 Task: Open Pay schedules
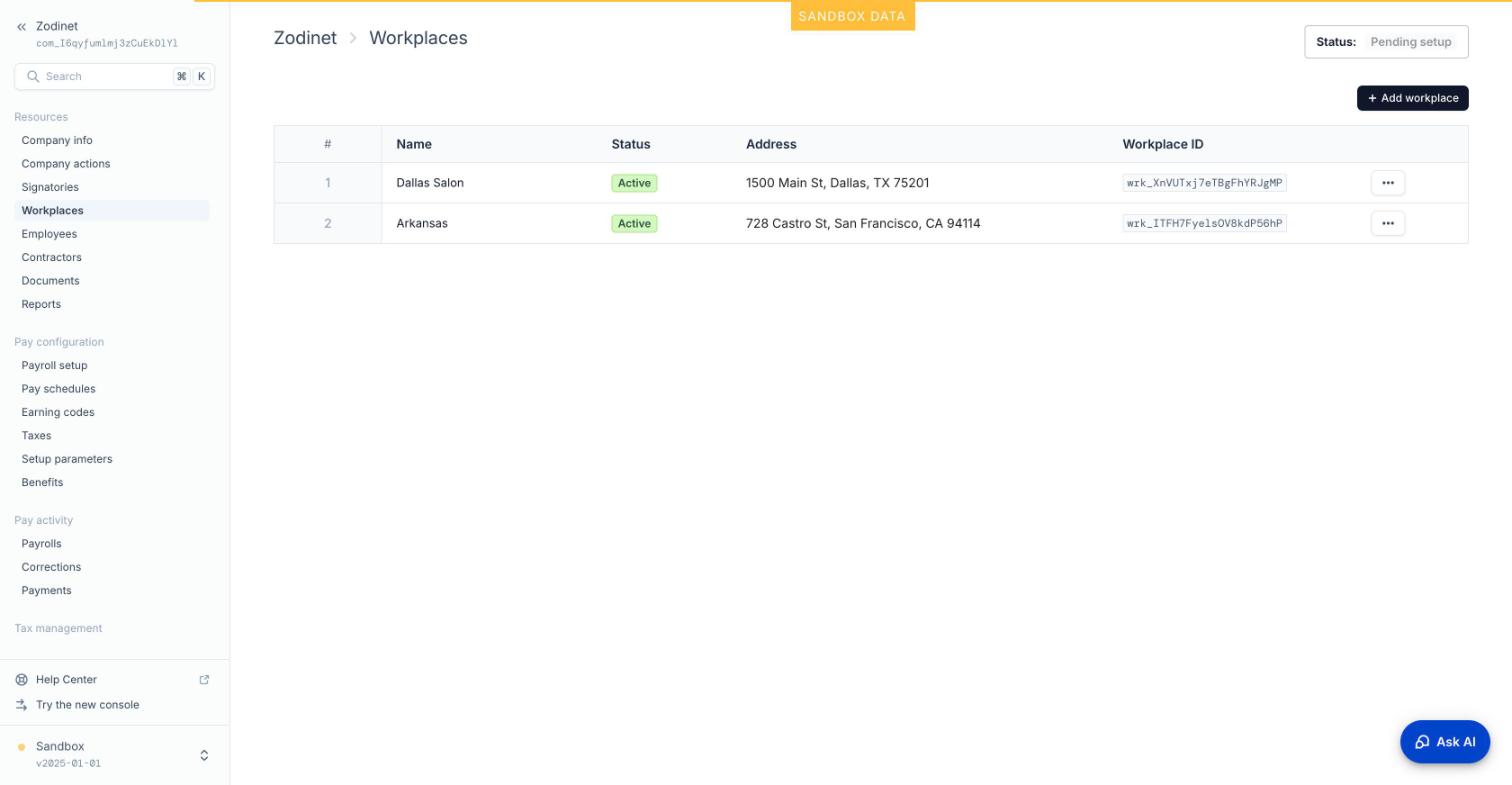58,389
